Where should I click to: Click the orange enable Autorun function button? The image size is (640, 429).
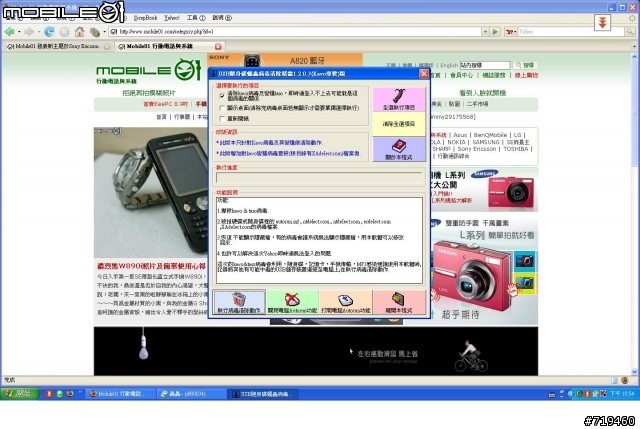pyautogui.click(x=346, y=302)
